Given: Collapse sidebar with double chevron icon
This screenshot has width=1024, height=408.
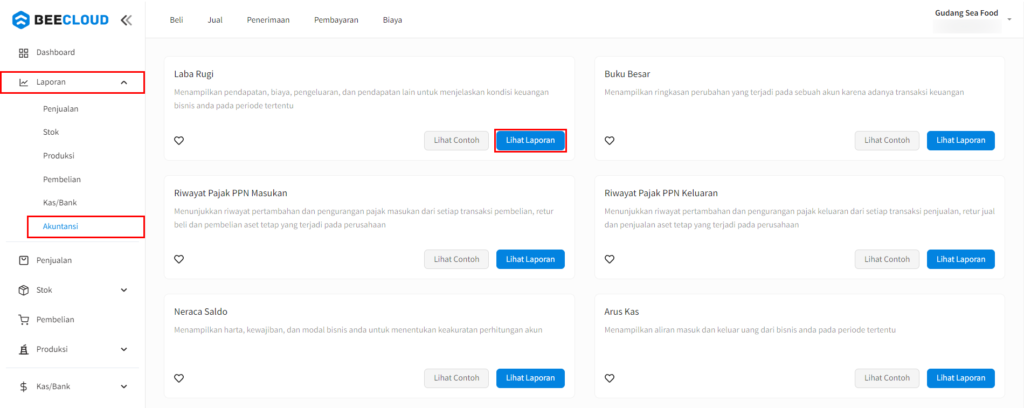Looking at the screenshot, I should pyautogui.click(x=125, y=19).
